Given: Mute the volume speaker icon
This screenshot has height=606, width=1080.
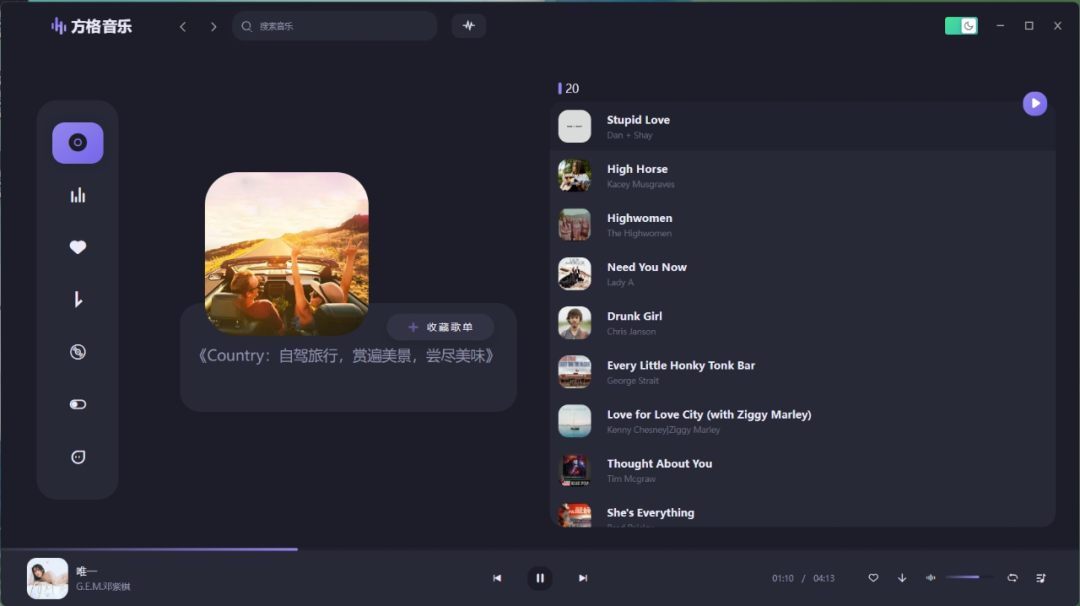Looking at the screenshot, I should (931, 578).
